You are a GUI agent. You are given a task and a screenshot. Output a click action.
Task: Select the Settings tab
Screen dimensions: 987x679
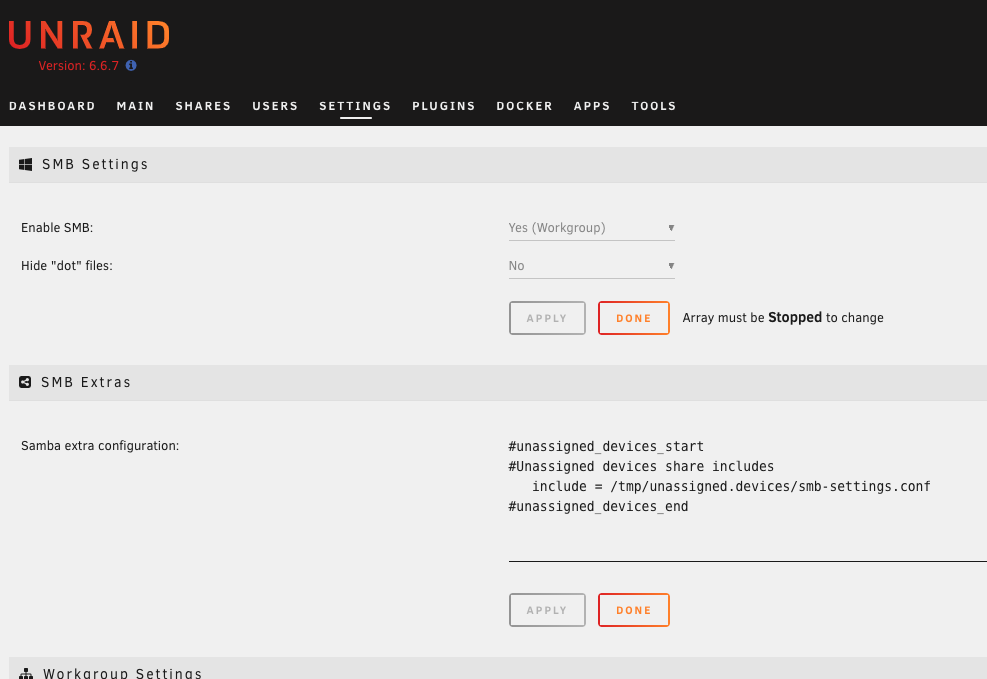click(x=355, y=106)
